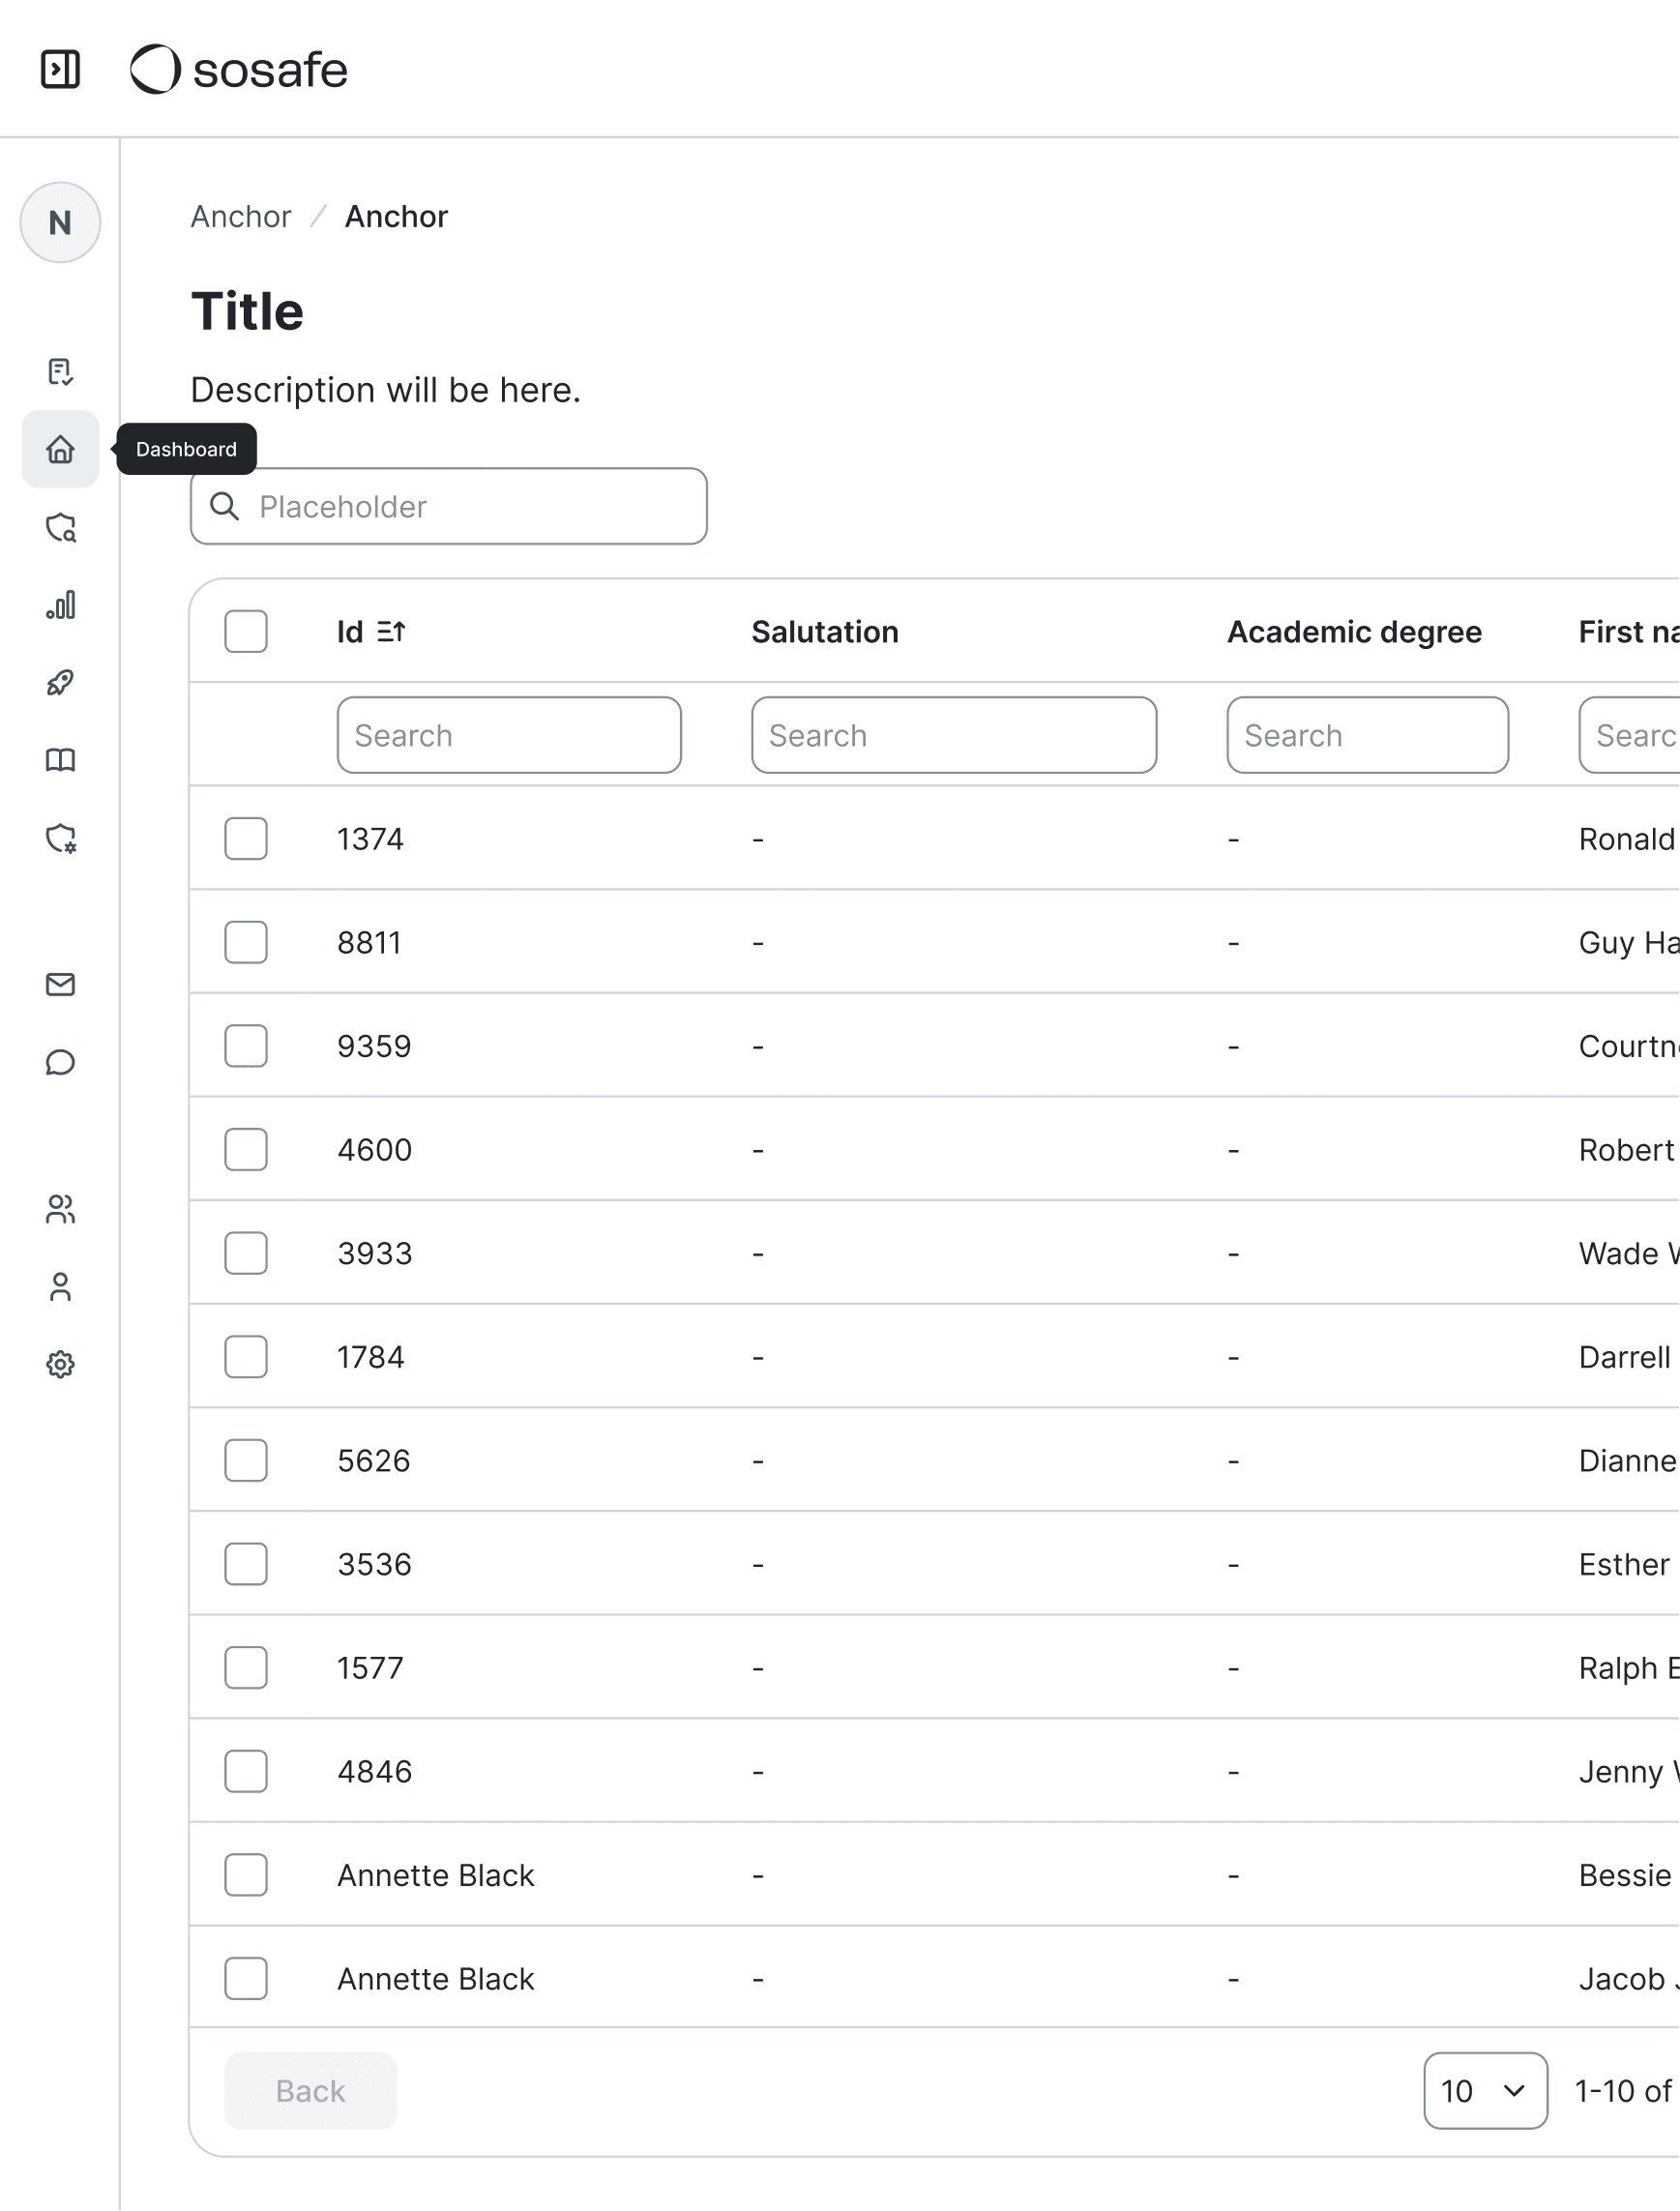The width and height of the screenshot is (1680, 2211).
Task: Open the chat bubble sidebar icon
Action: pyautogui.click(x=60, y=1062)
